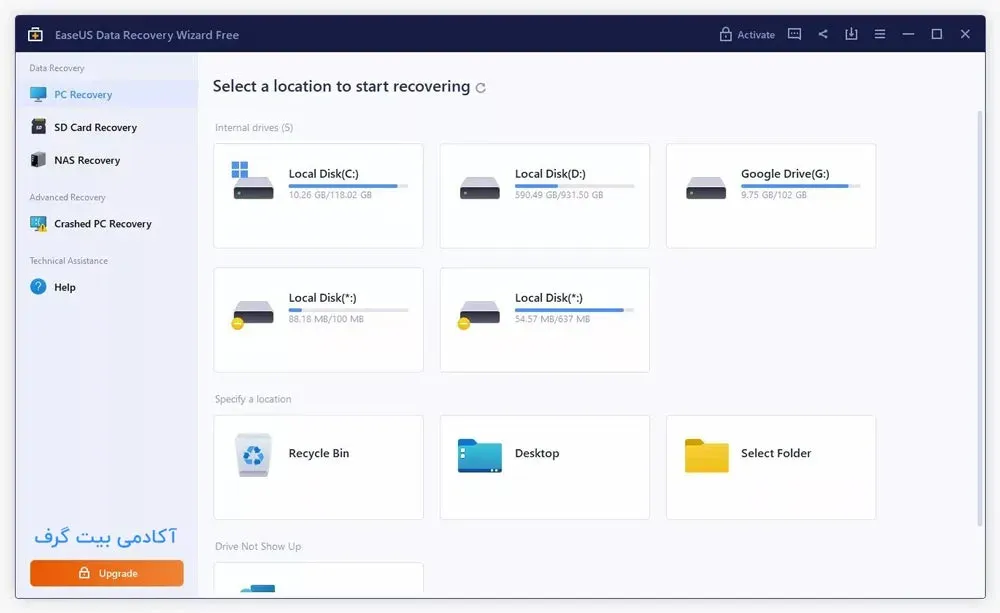Click the 100 MB Local Disk(*:) icon
1000x613 pixels.
[253, 314]
